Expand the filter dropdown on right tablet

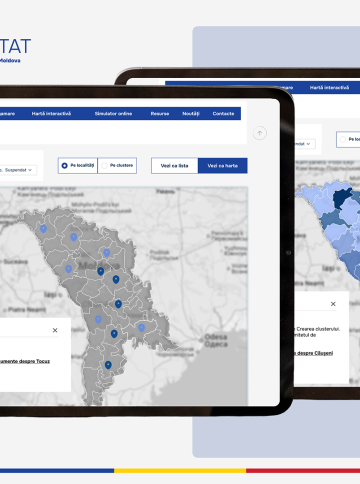pyautogui.click(x=305, y=144)
